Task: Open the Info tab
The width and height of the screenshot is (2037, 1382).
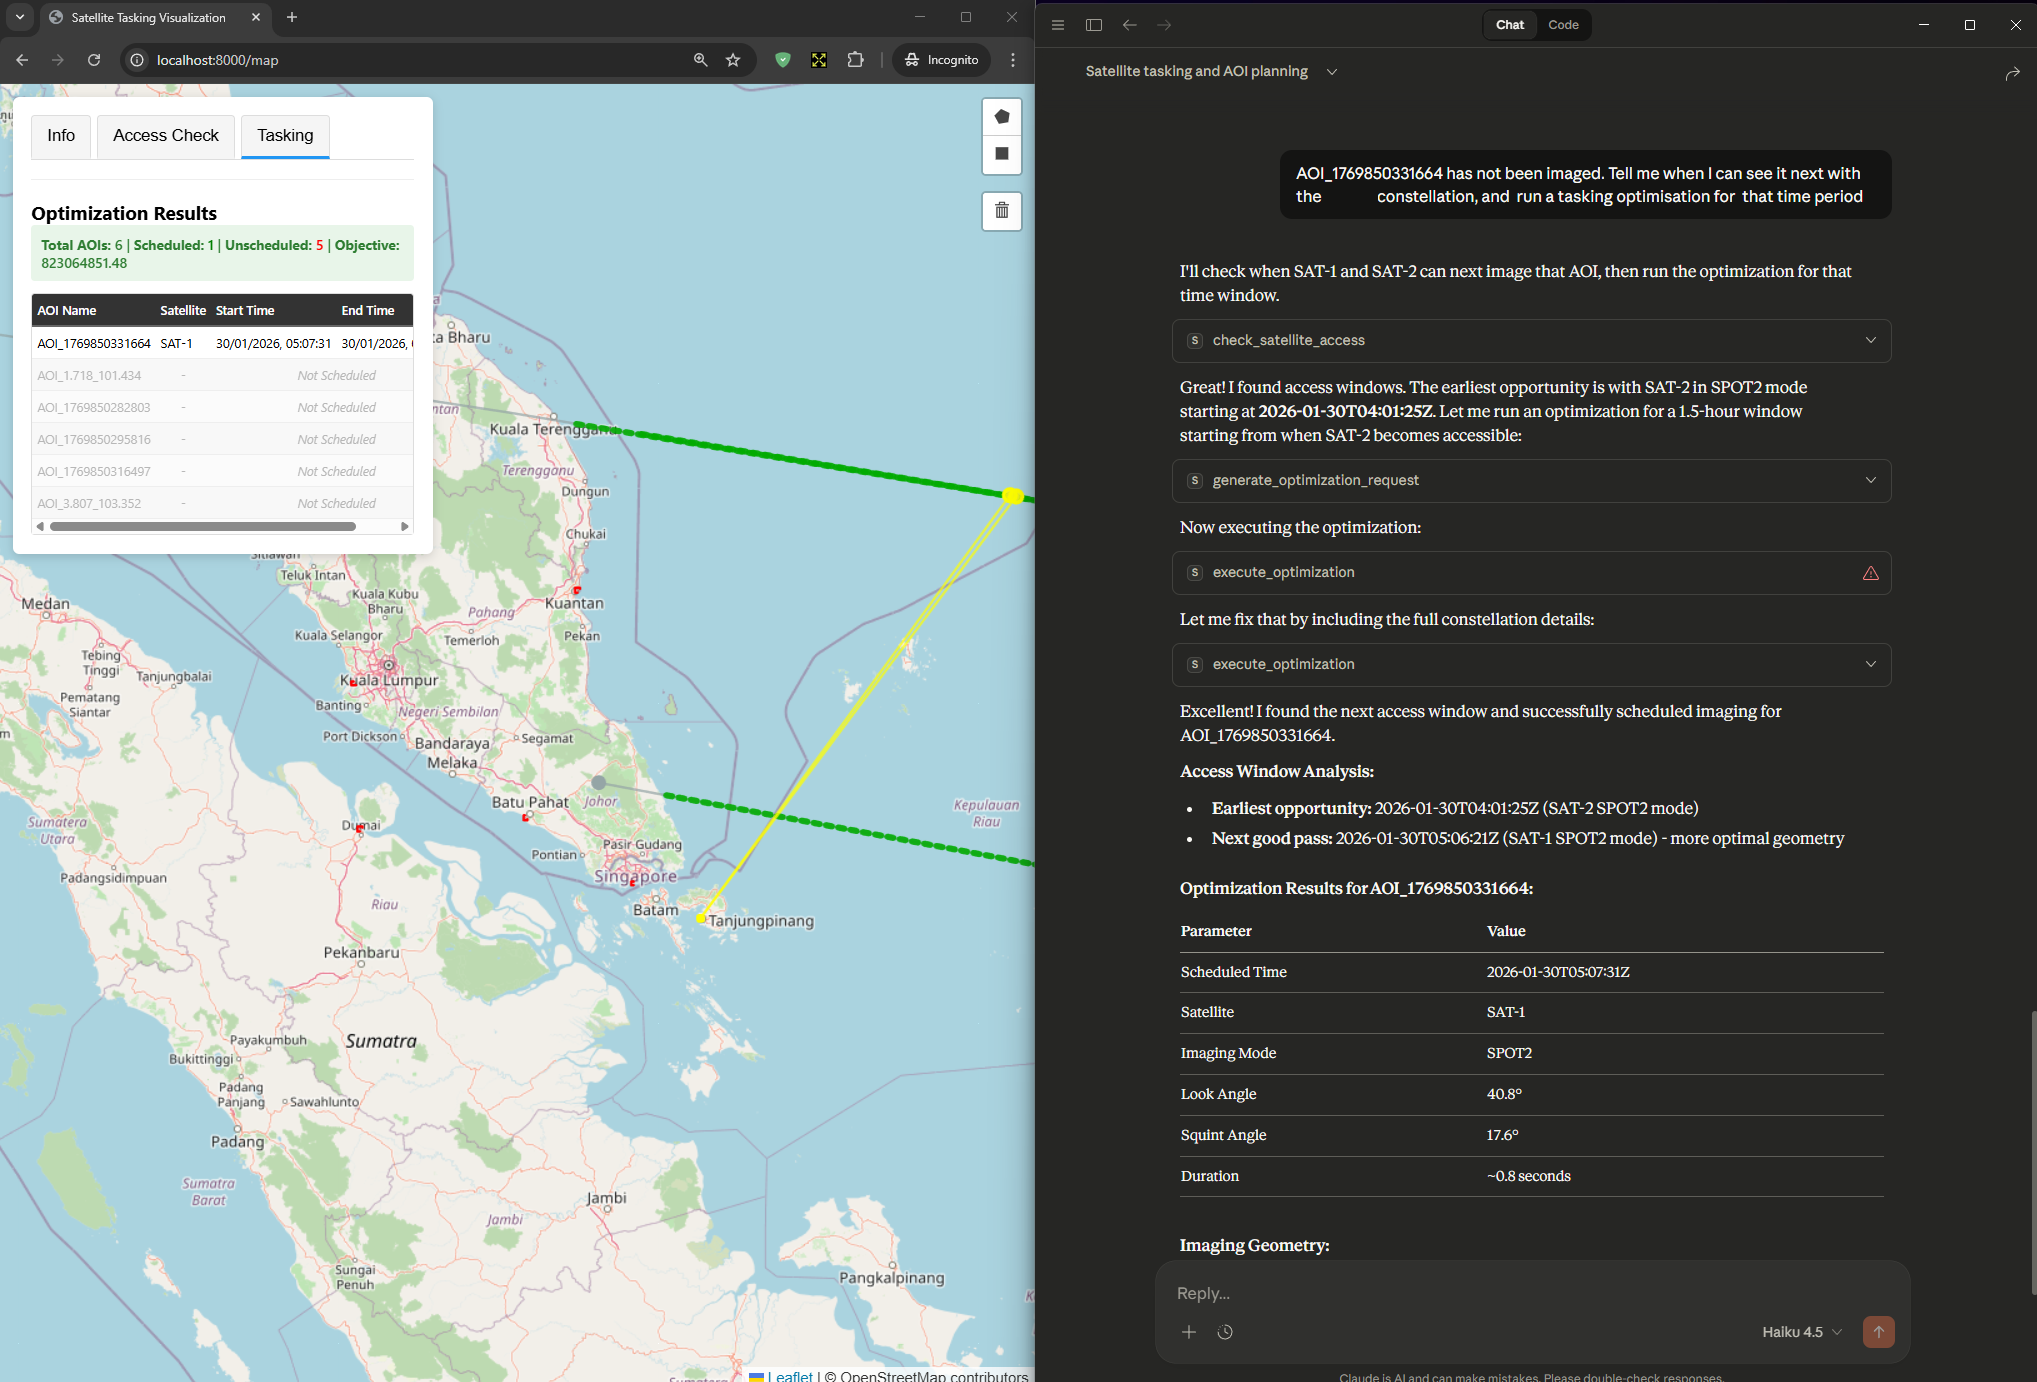Action: tap(61, 136)
